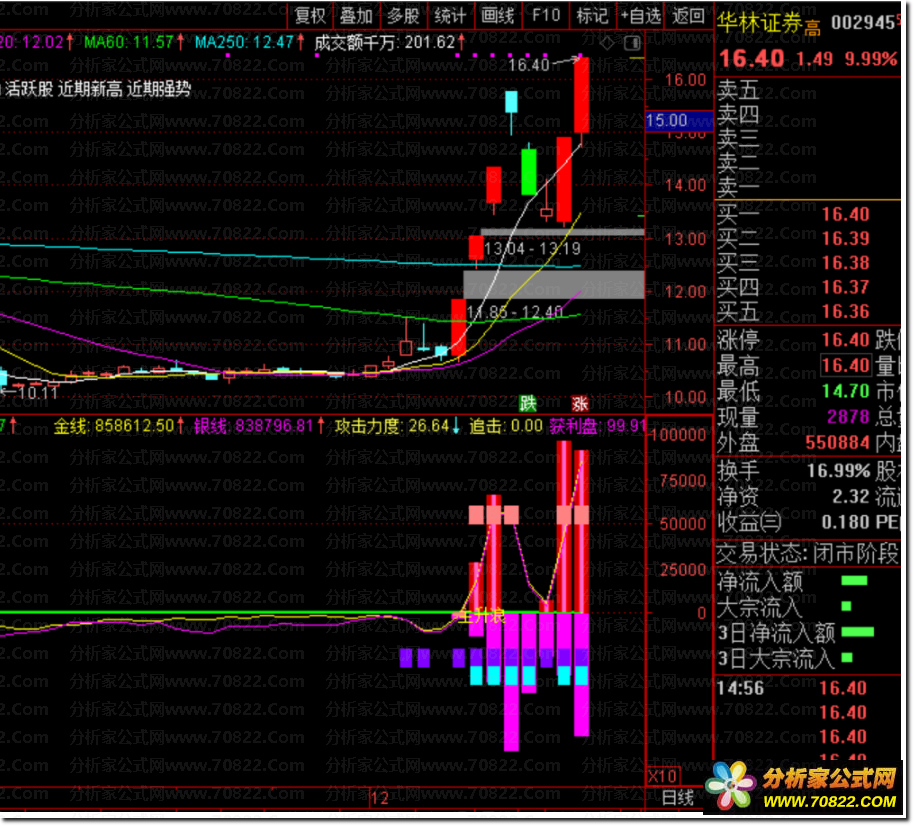Click the green 跌 badge
Viewport: 915px width, 826px height.
click(528, 403)
